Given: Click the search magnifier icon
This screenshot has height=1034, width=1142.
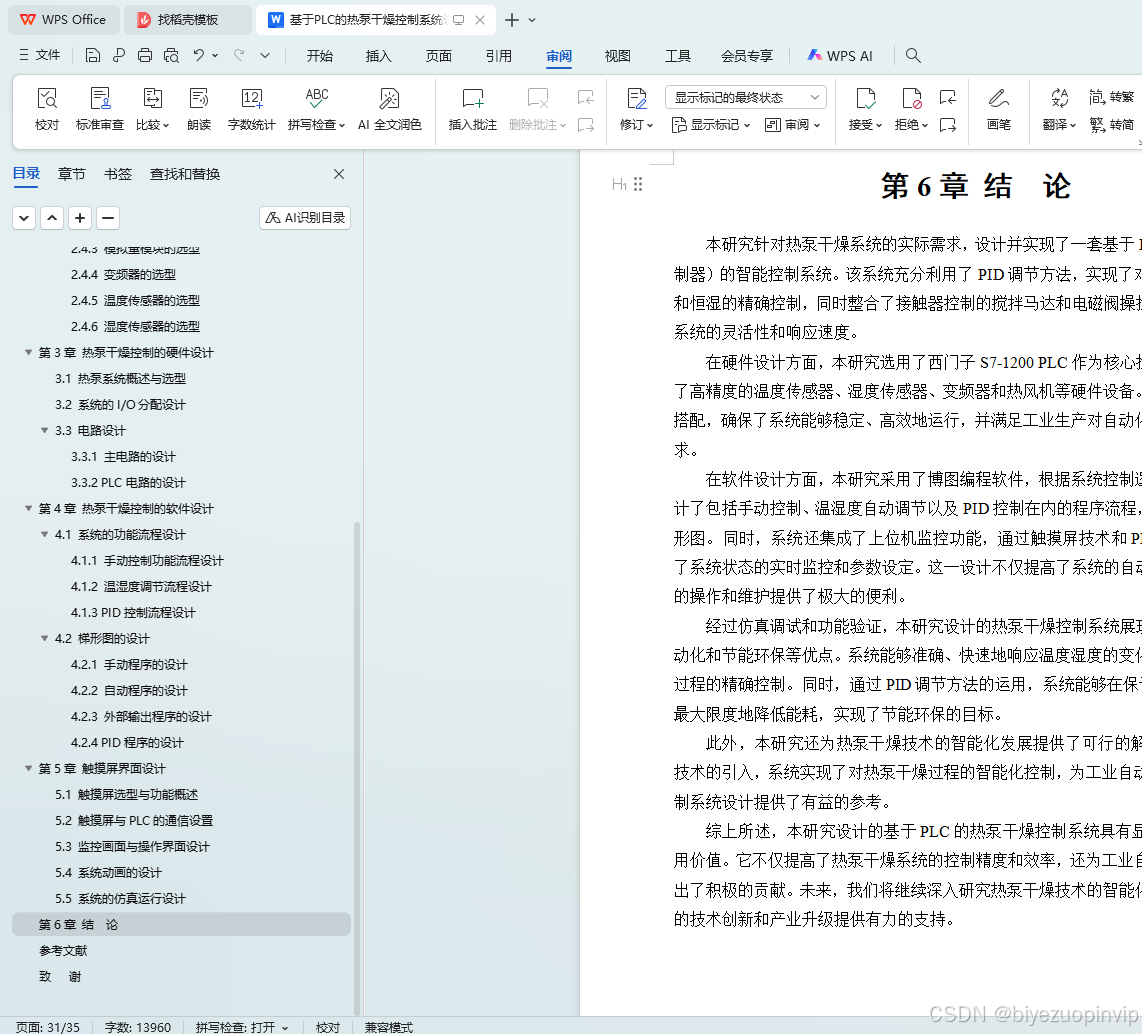Looking at the screenshot, I should click(913, 55).
